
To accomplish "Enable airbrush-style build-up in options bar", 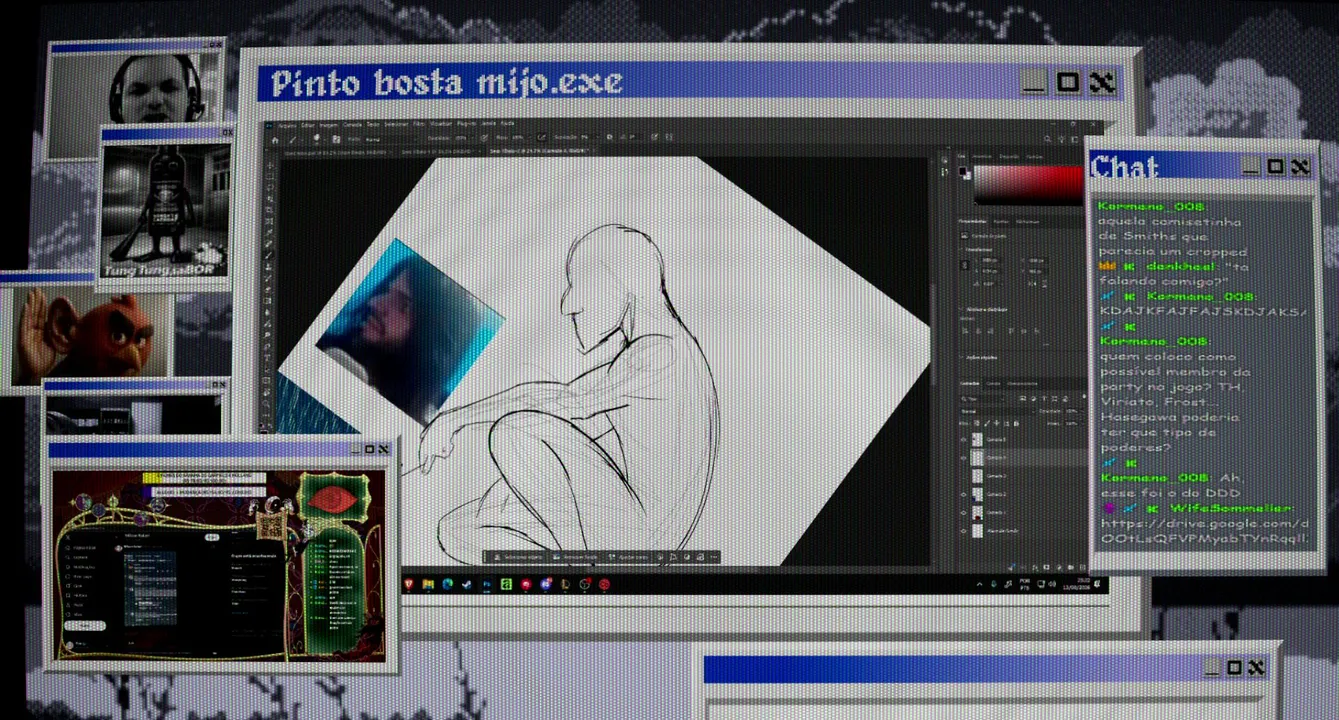I will (x=541, y=137).
